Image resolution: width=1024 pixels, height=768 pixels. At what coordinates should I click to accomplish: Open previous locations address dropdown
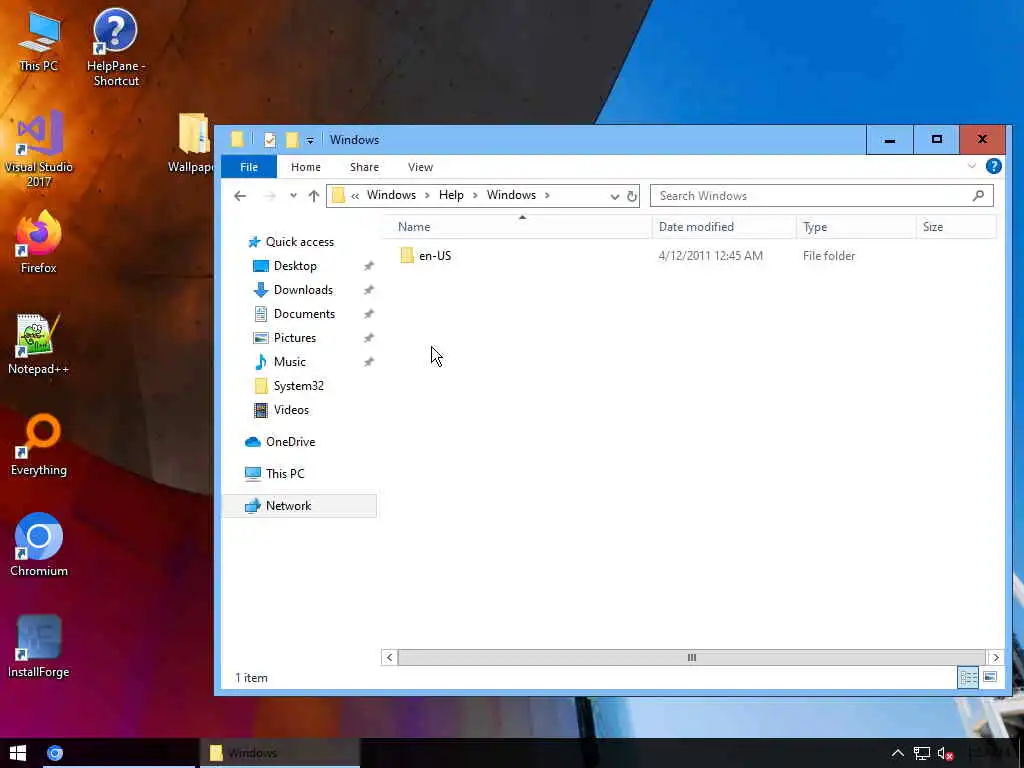pos(615,196)
